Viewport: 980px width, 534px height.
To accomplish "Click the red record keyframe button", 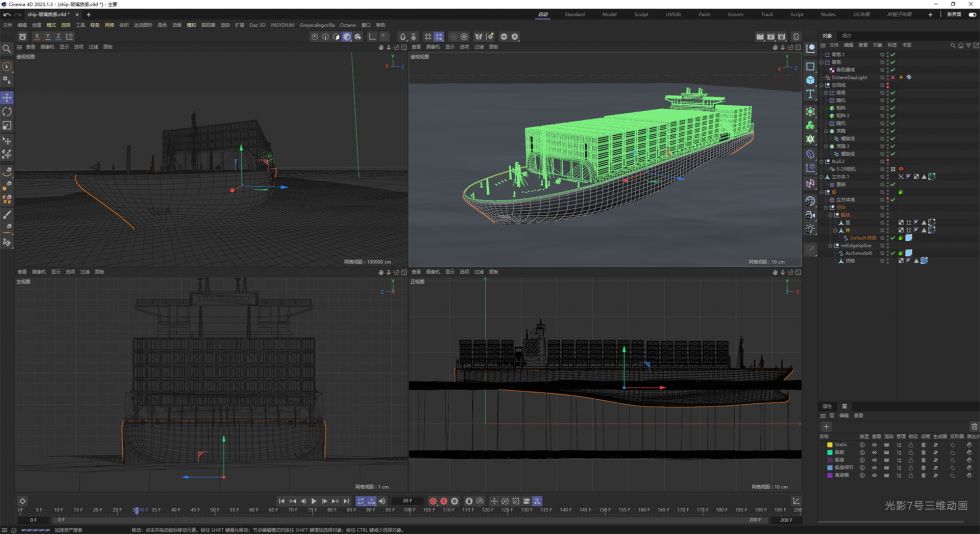I will pyautogui.click(x=434, y=500).
